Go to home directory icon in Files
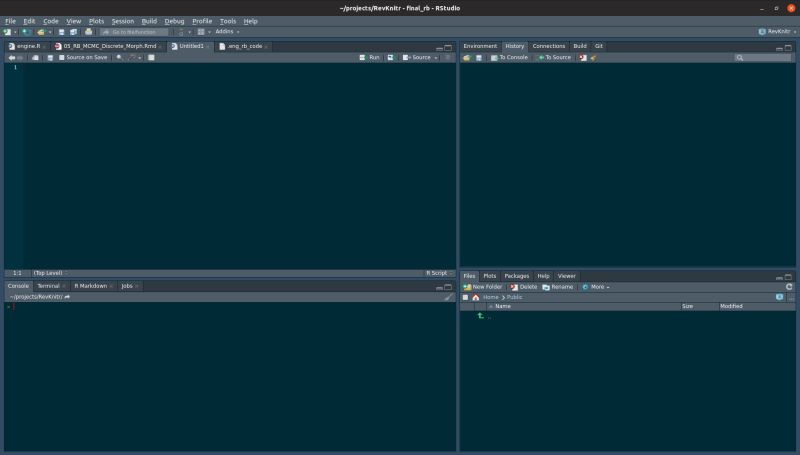800x455 pixels. point(476,297)
